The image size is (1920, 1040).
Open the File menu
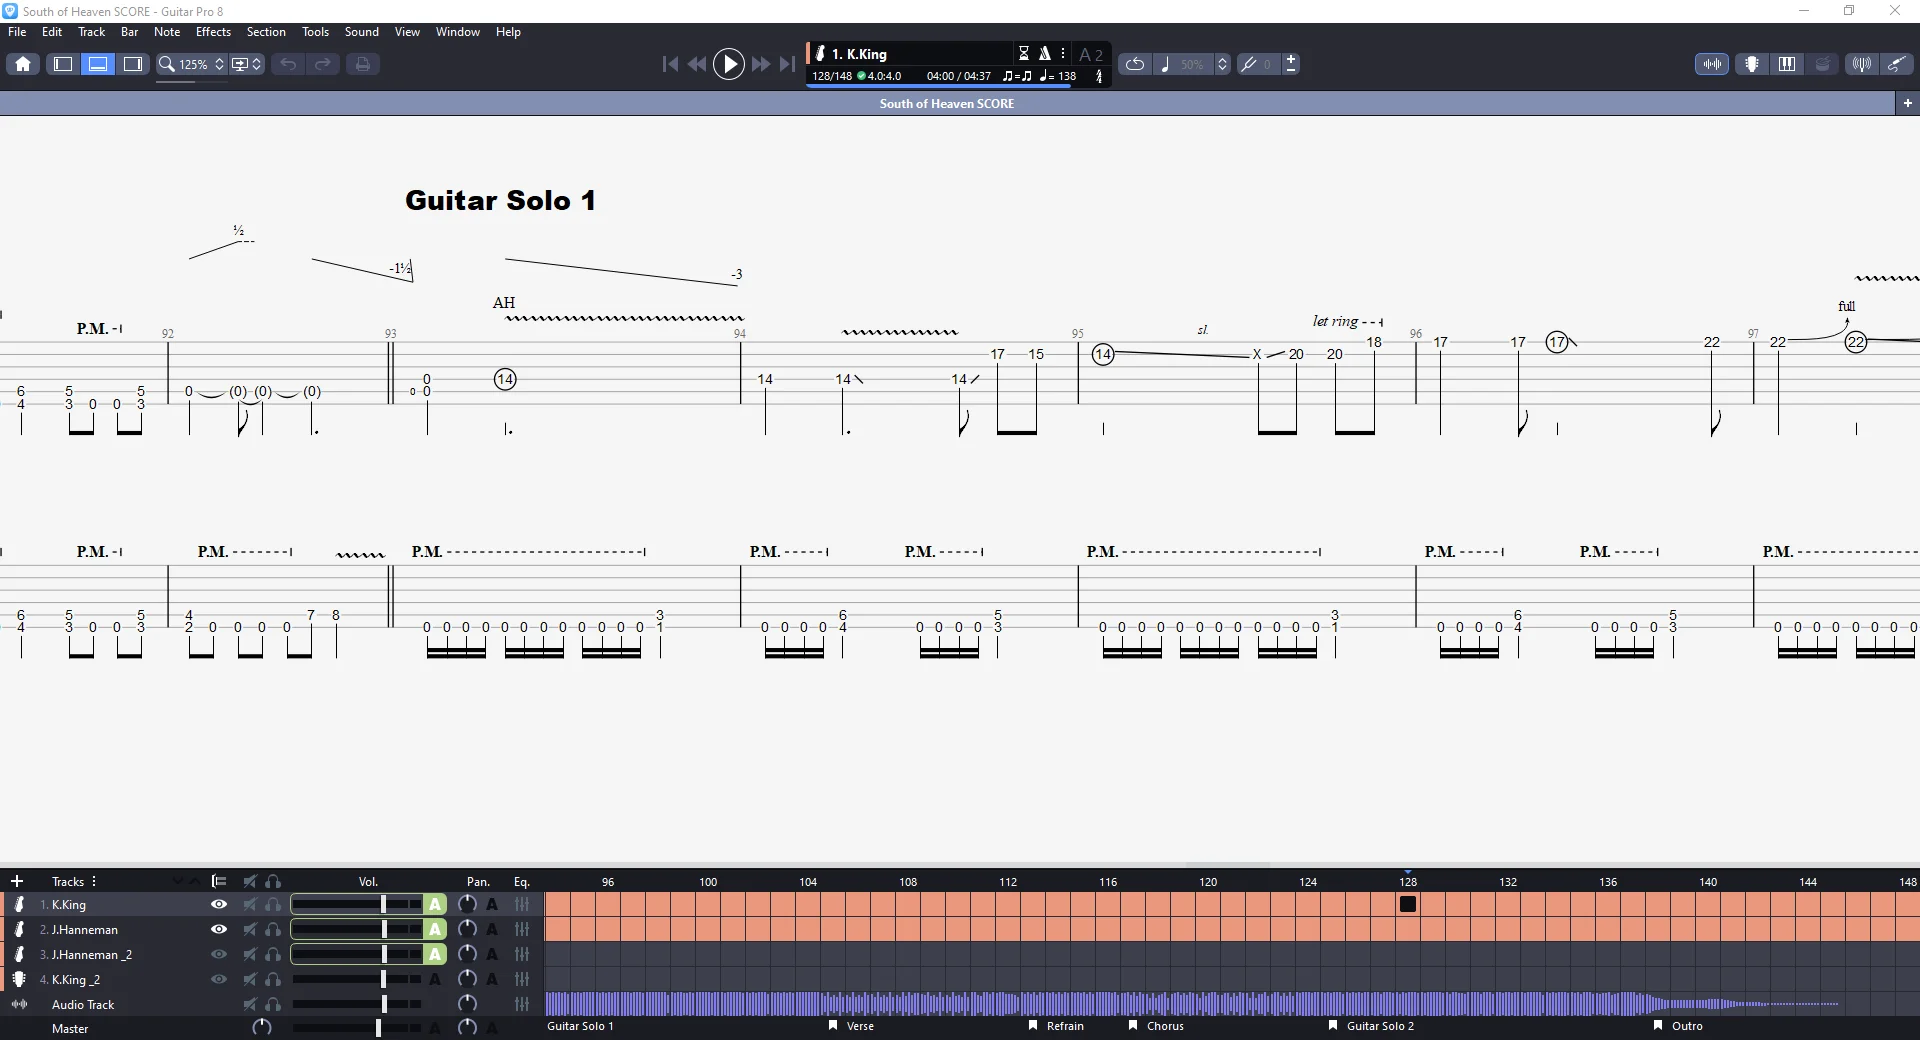(17, 32)
